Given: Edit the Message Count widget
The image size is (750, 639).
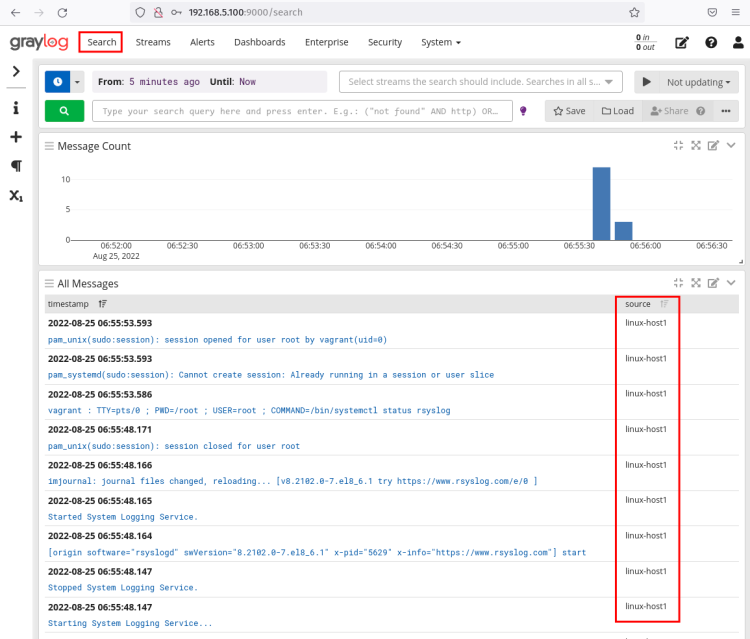Looking at the screenshot, I should [x=713, y=145].
